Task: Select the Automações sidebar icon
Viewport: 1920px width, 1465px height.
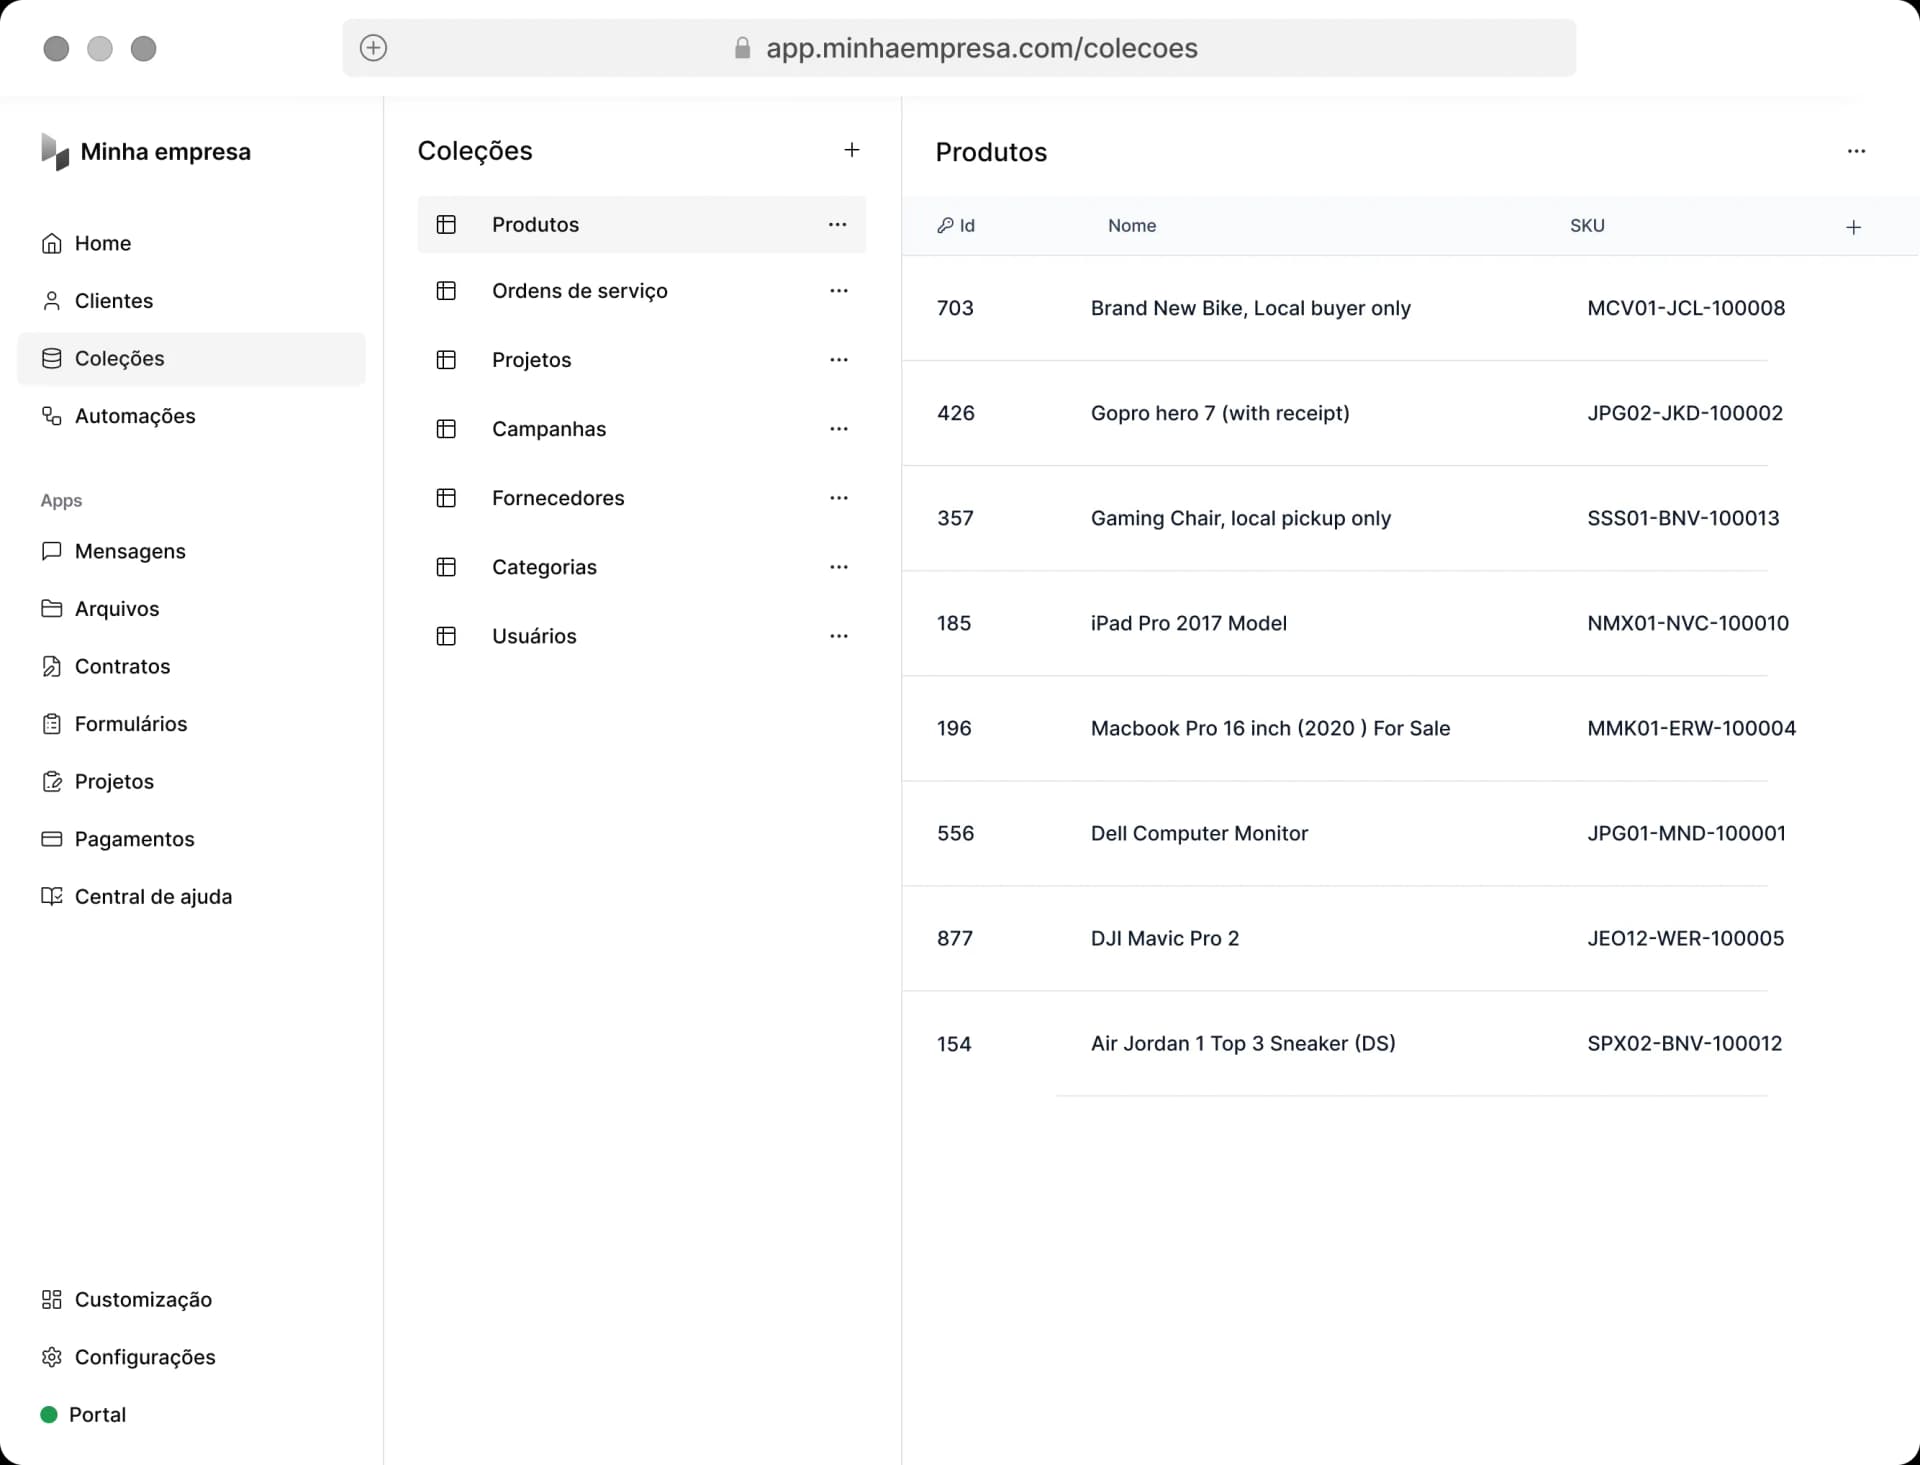Action: point(51,416)
